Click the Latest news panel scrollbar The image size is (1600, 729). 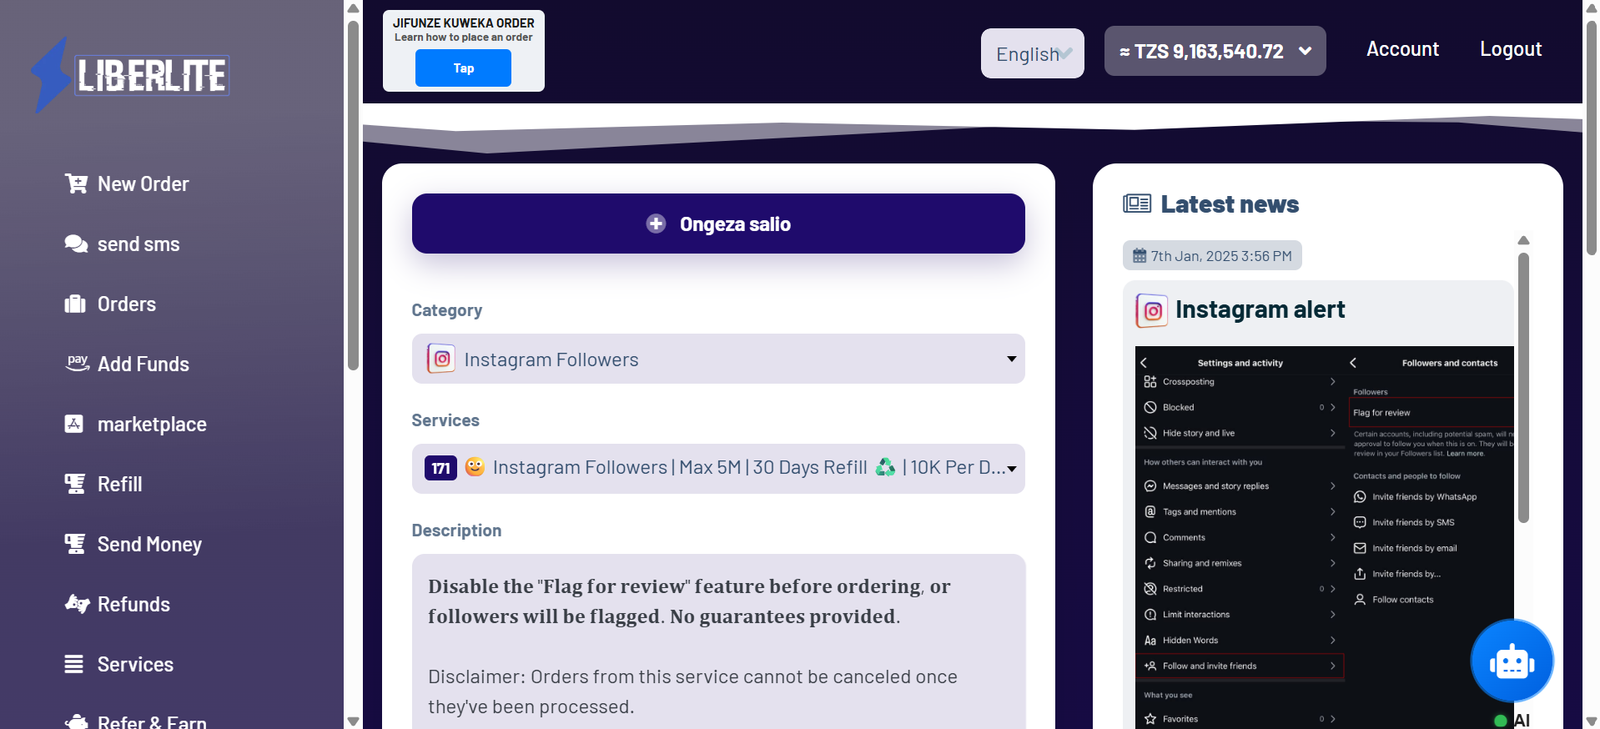(1523, 388)
